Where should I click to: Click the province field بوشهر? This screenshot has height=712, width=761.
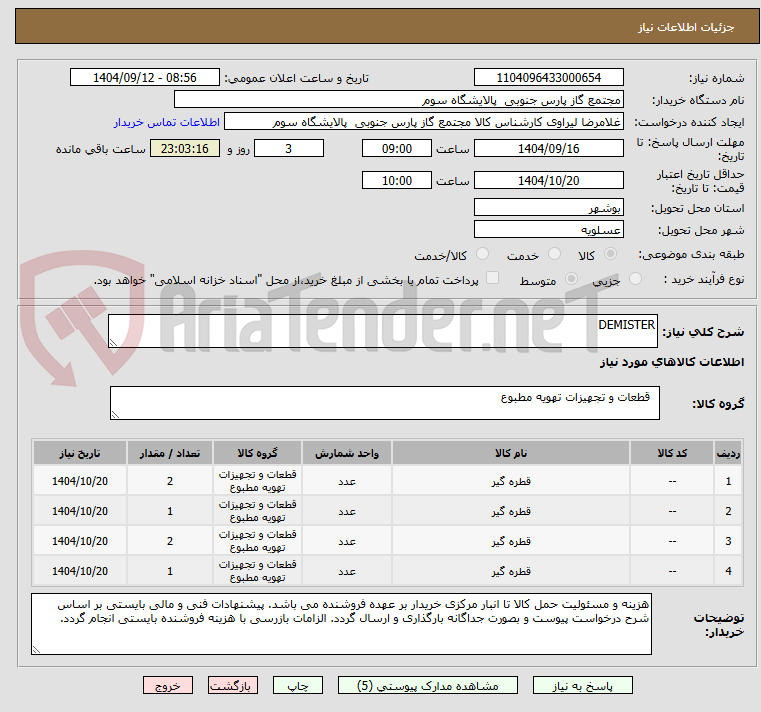(x=548, y=207)
